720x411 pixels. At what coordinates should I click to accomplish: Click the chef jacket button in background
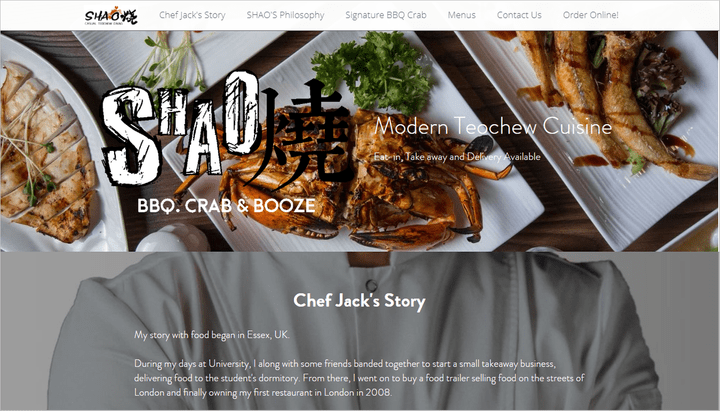coord(371,285)
